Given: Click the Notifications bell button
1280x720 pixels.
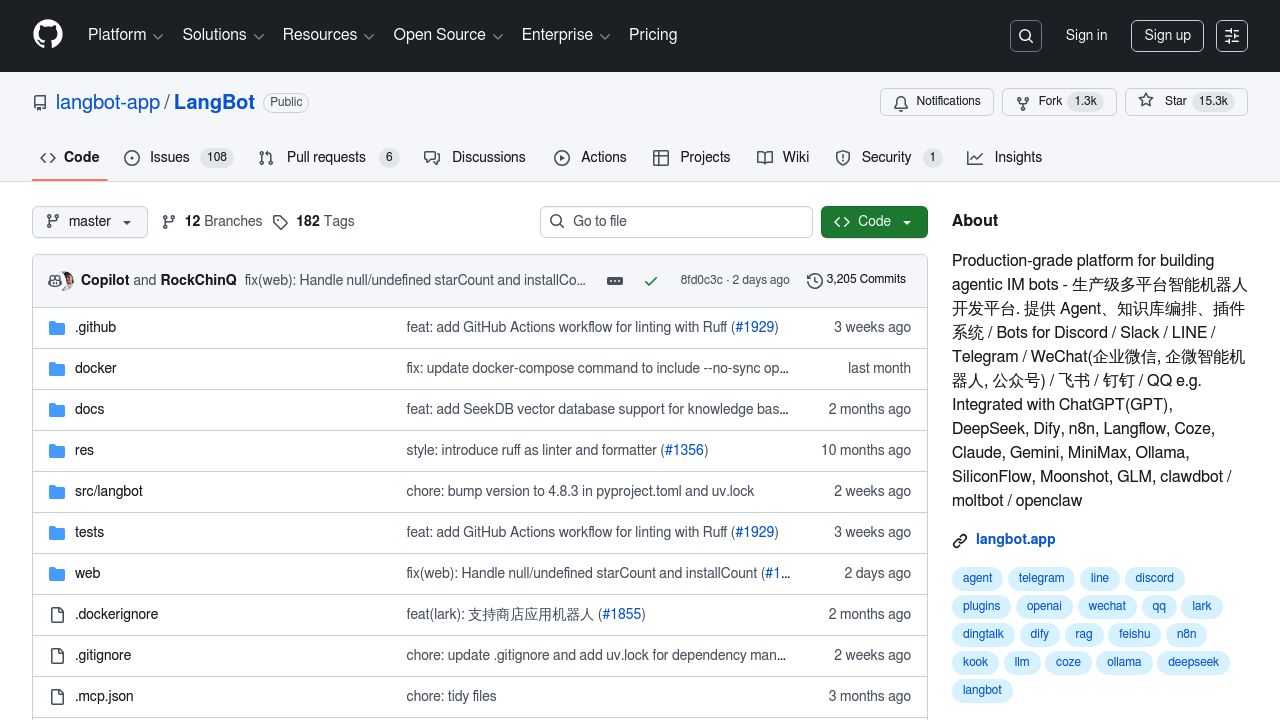Looking at the screenshot, I should pyautogui.click(x=936, y=102).
